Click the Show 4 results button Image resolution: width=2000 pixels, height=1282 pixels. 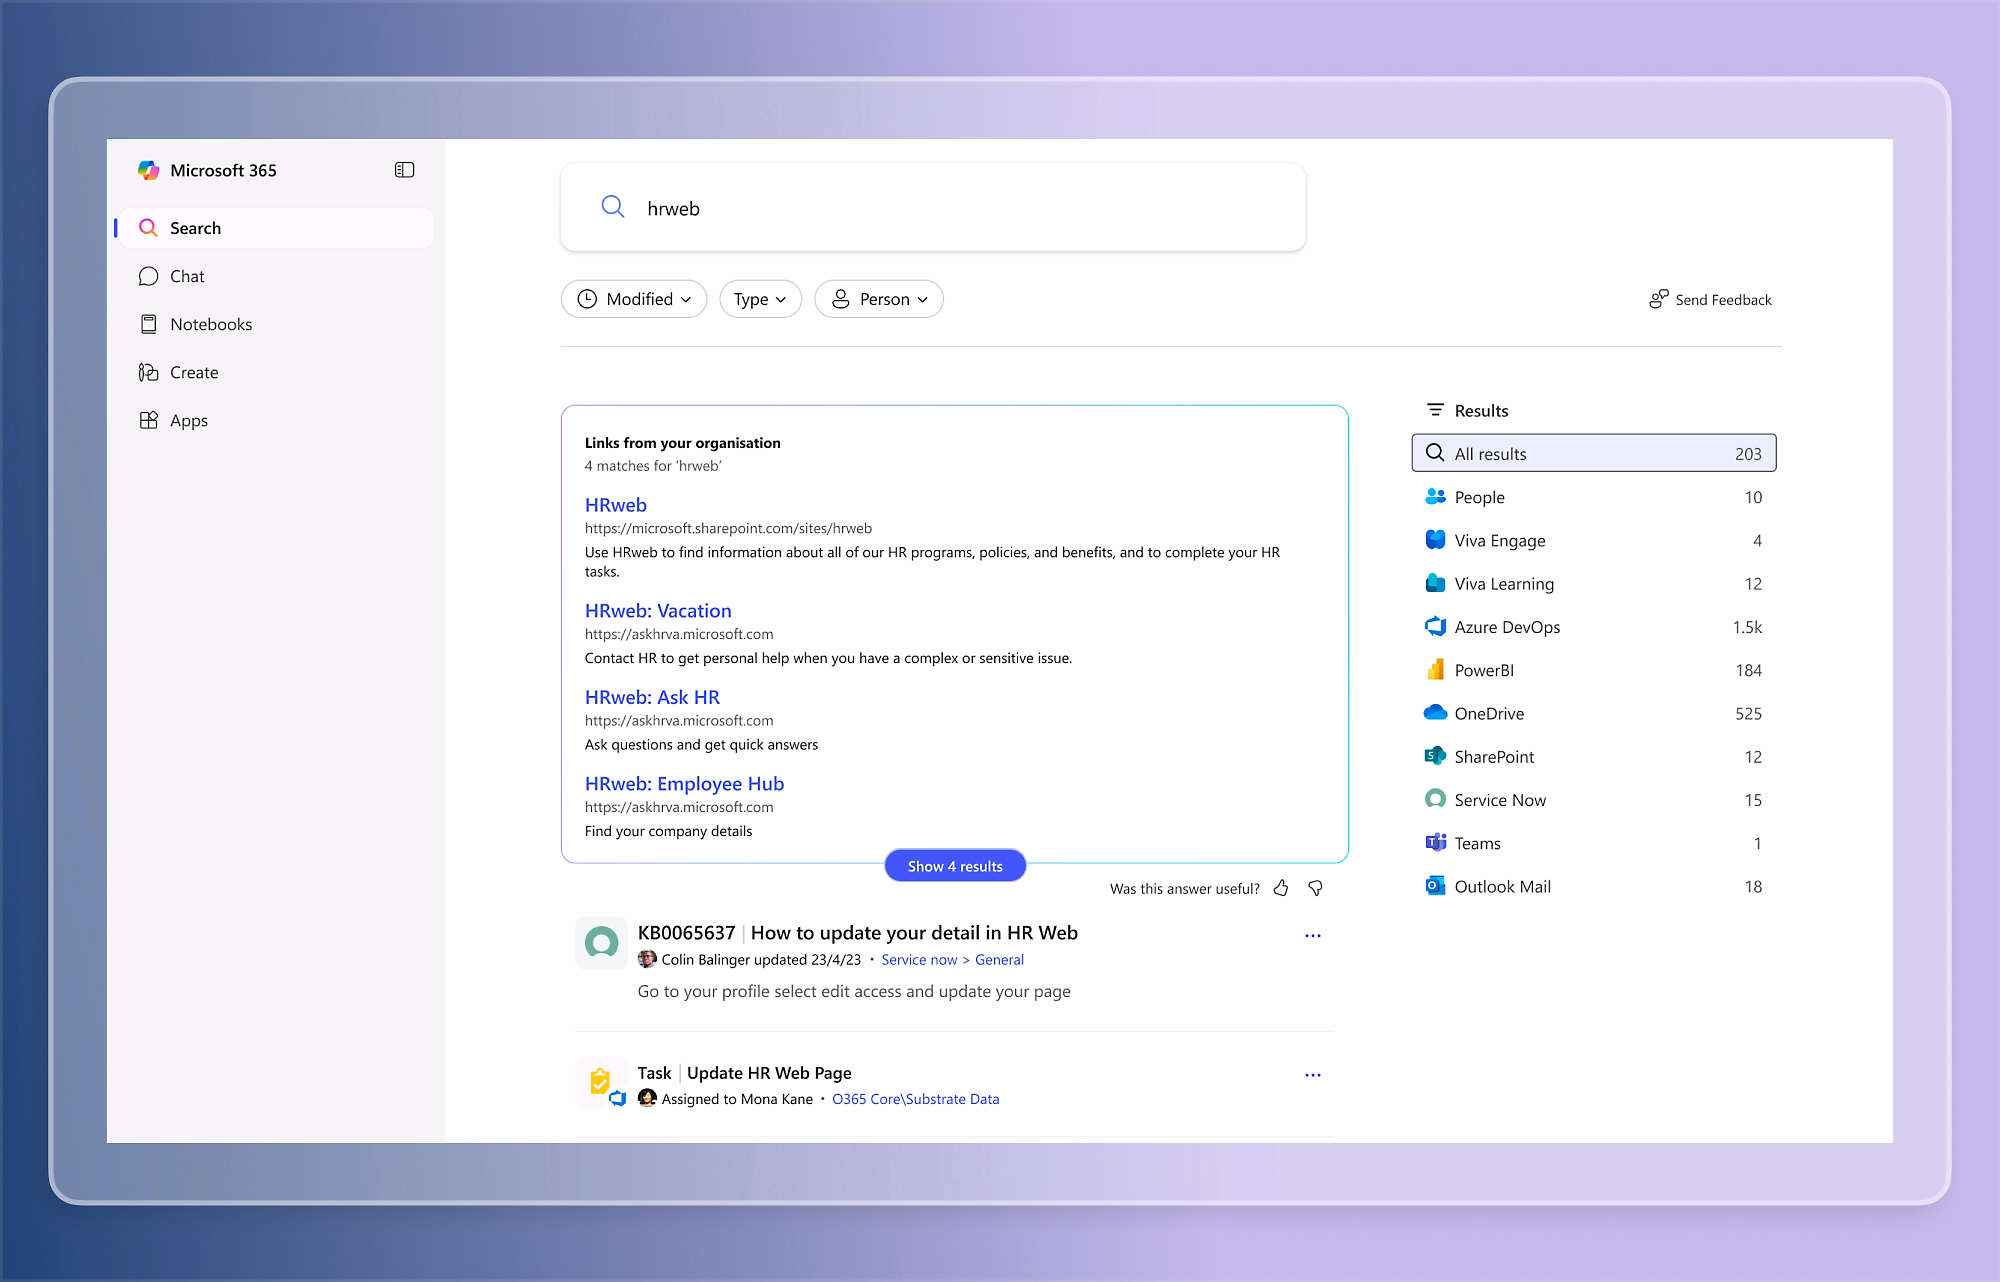pyautogui.click(x=954, y=866)
